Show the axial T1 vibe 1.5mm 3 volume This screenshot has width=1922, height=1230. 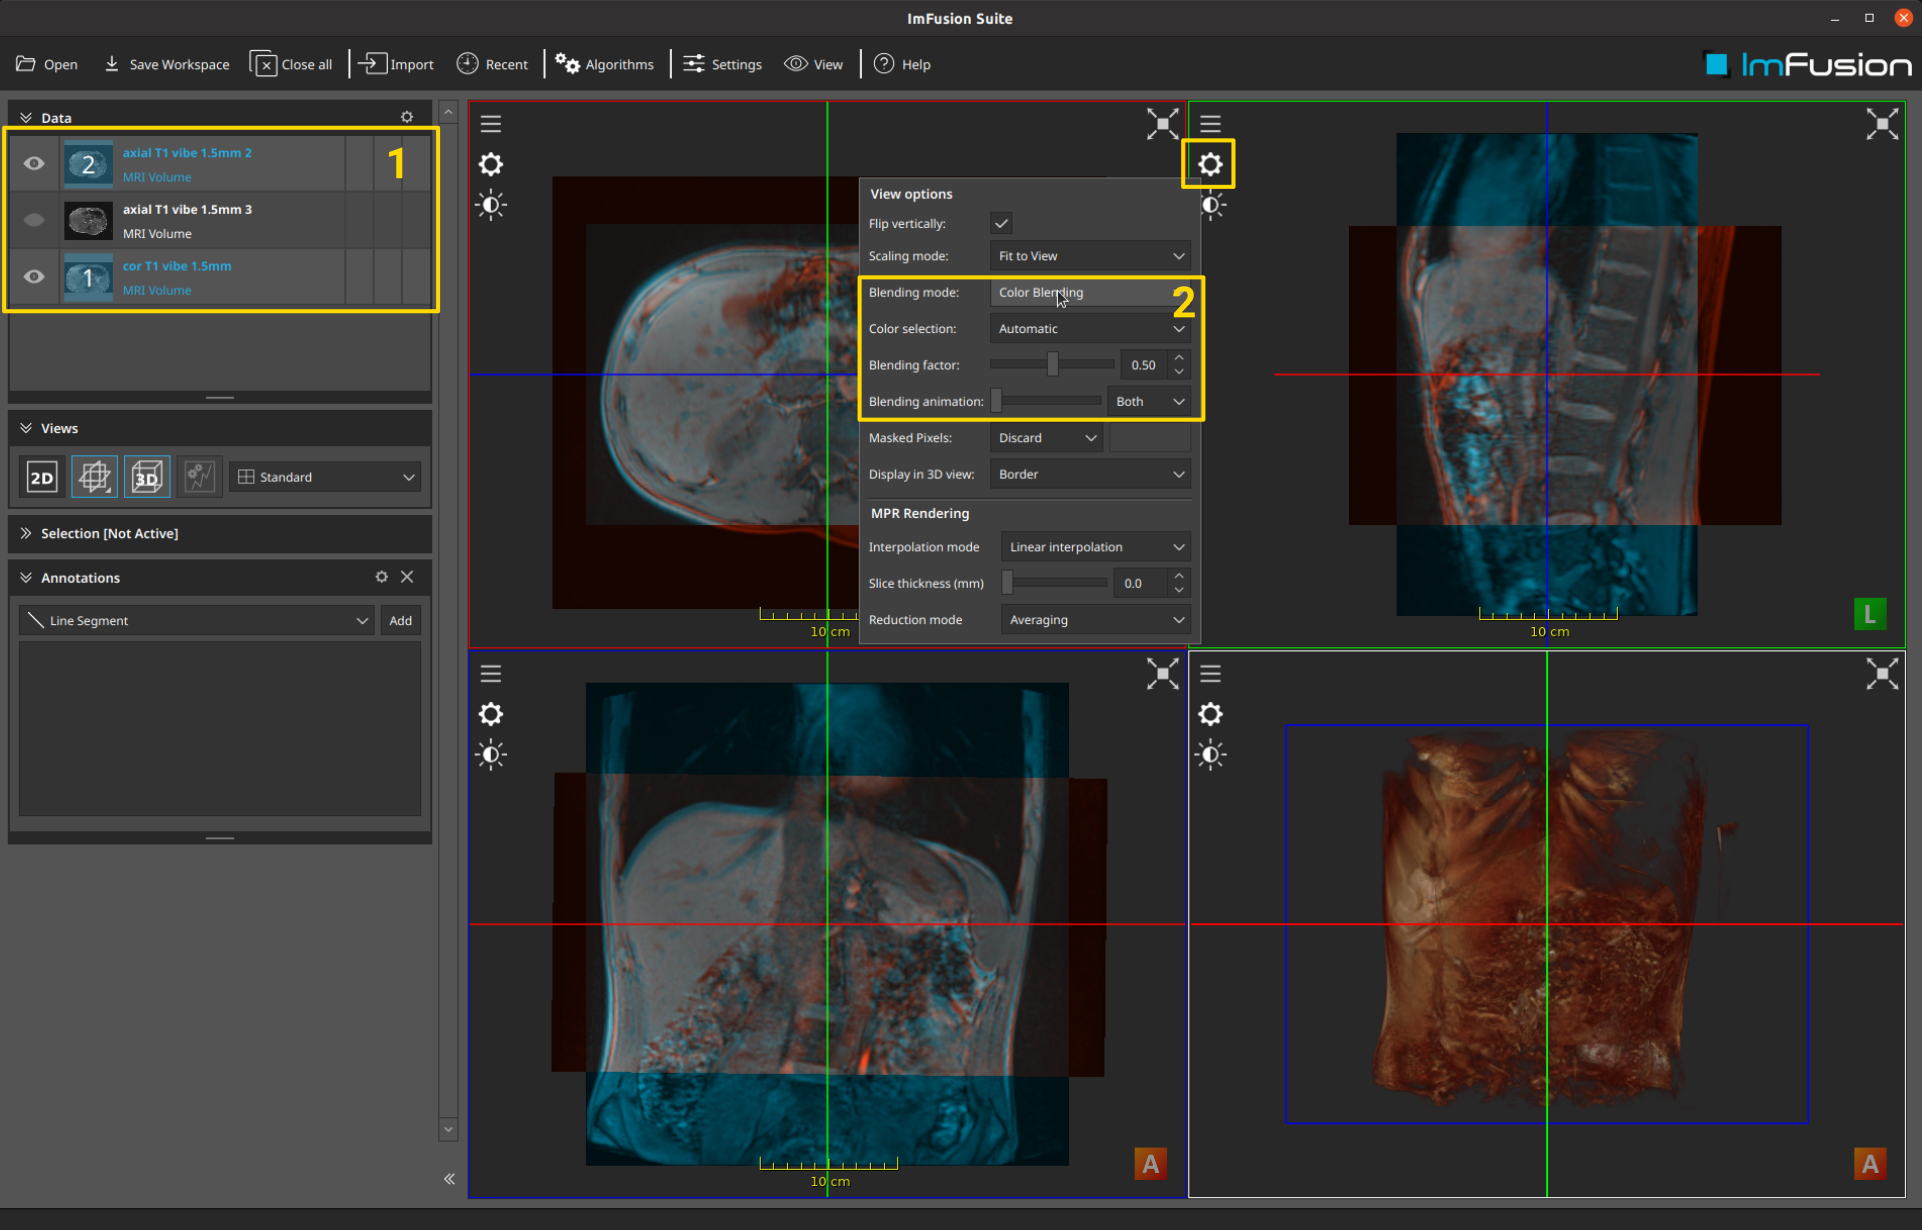pyautogui.click(x=34, y=220)
